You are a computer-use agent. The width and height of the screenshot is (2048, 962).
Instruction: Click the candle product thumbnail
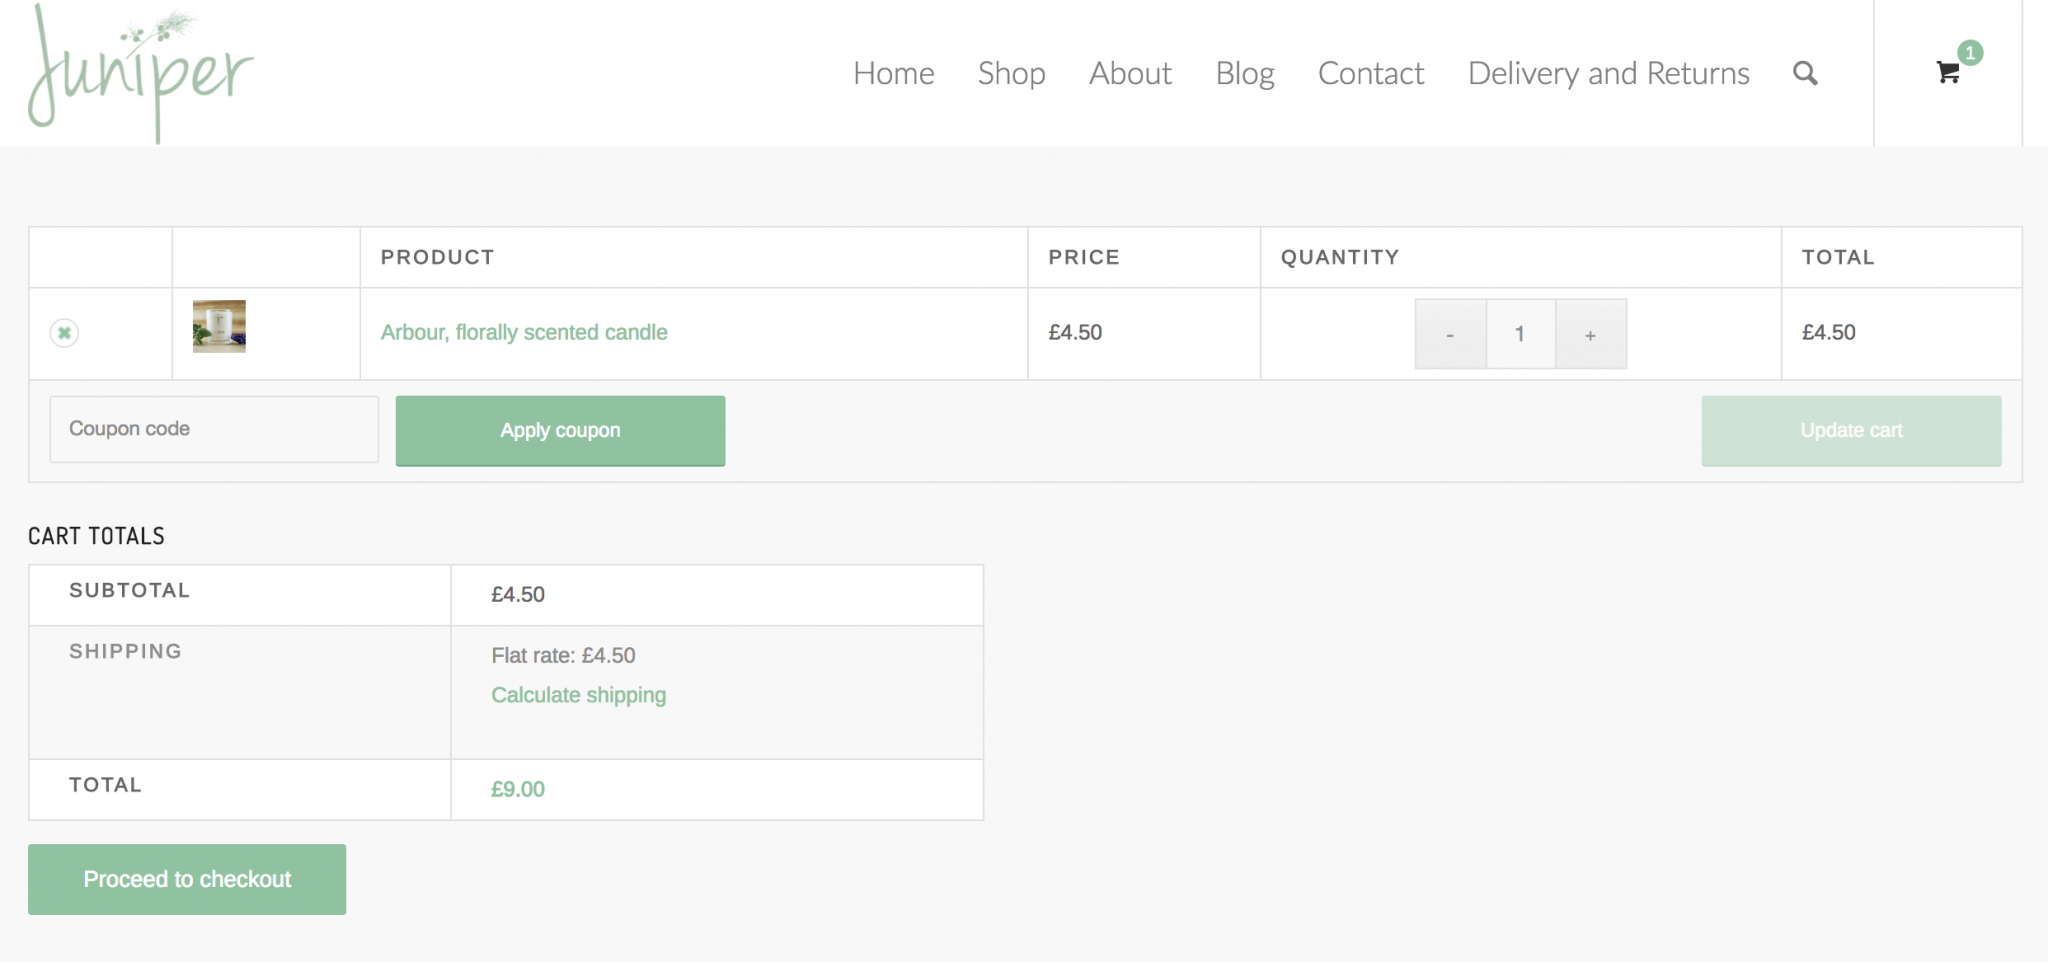point(219,326)
